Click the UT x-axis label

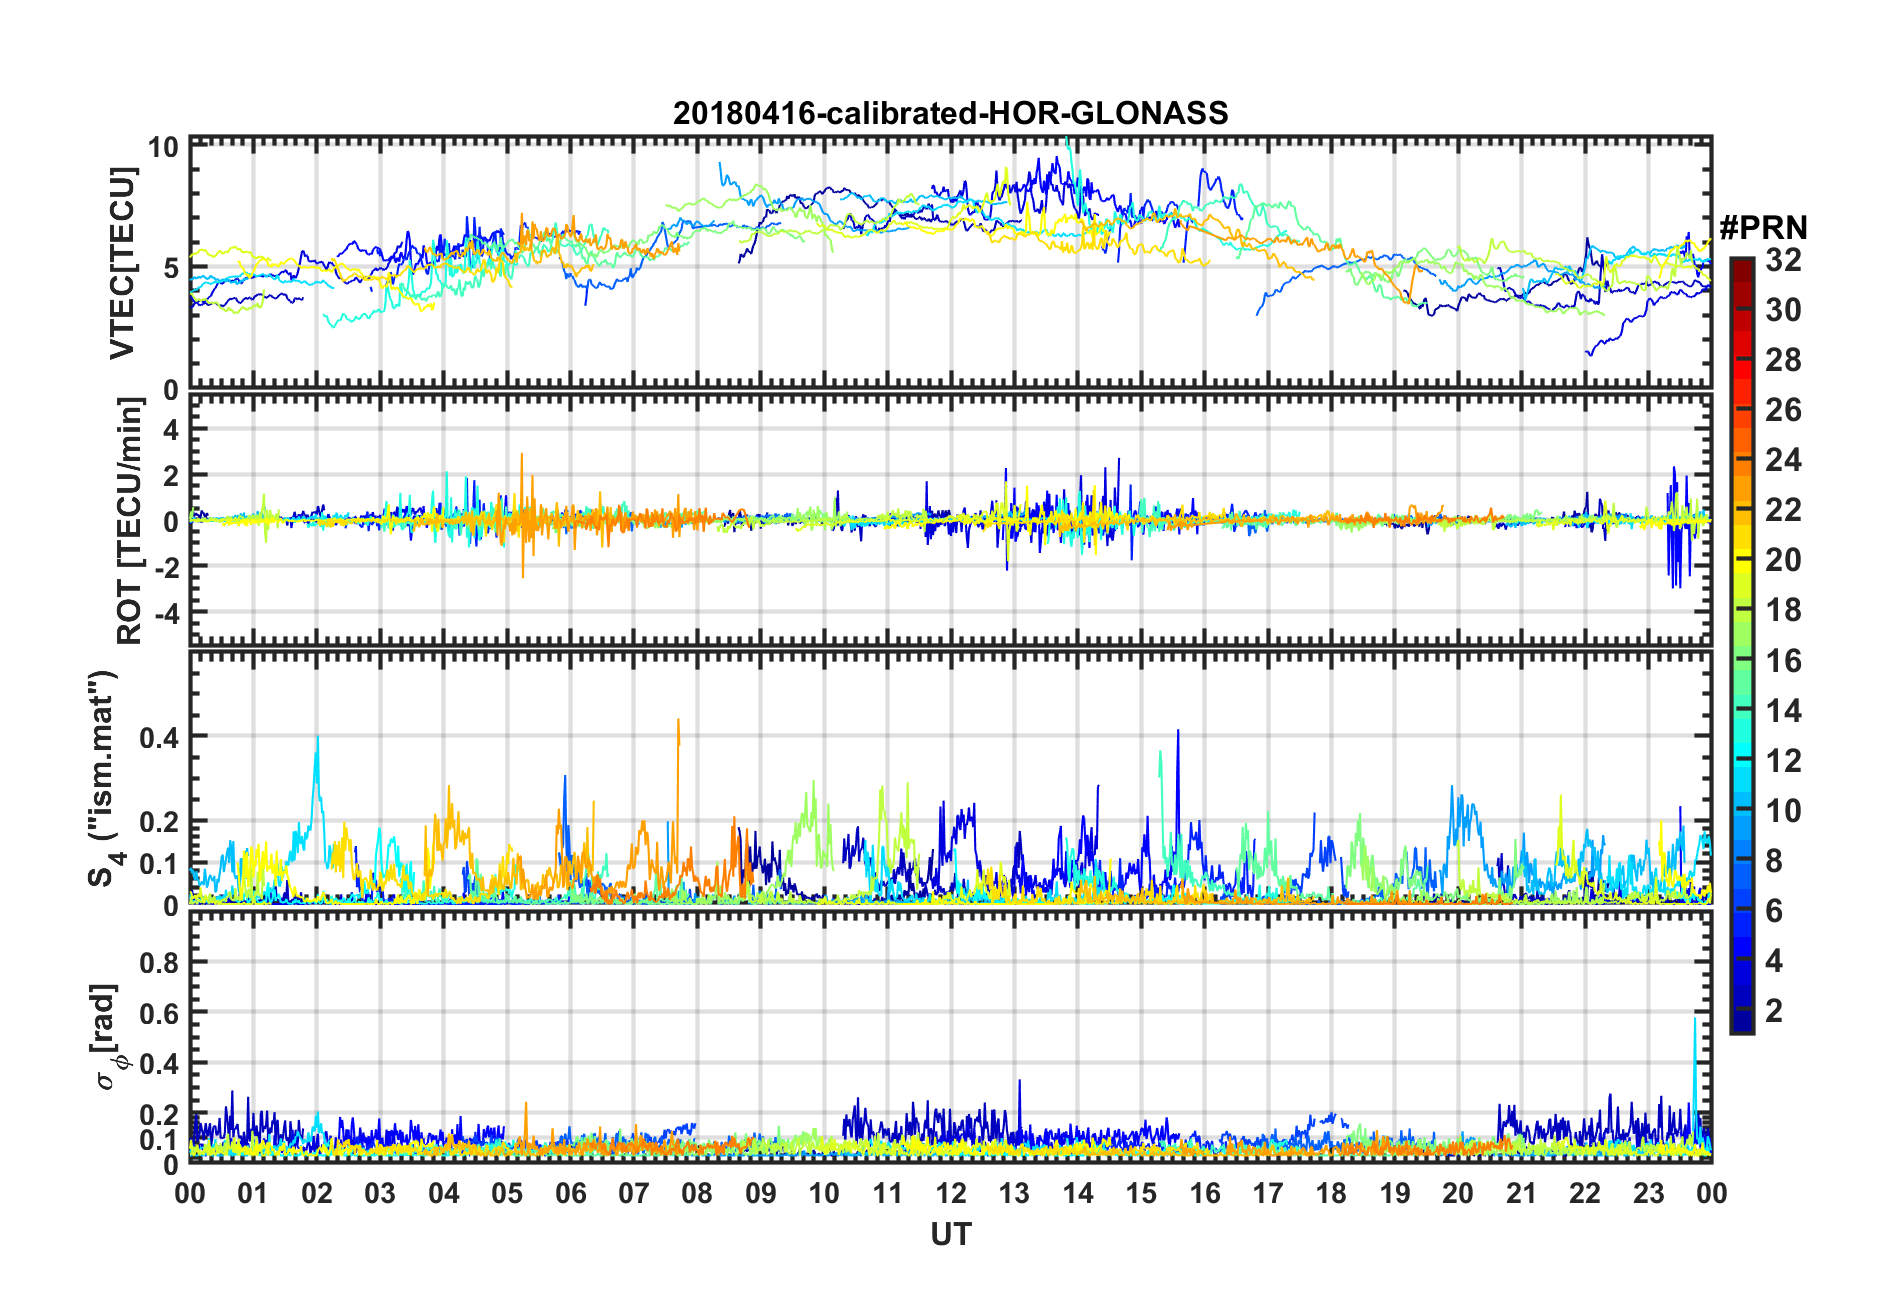point(950,1235)
